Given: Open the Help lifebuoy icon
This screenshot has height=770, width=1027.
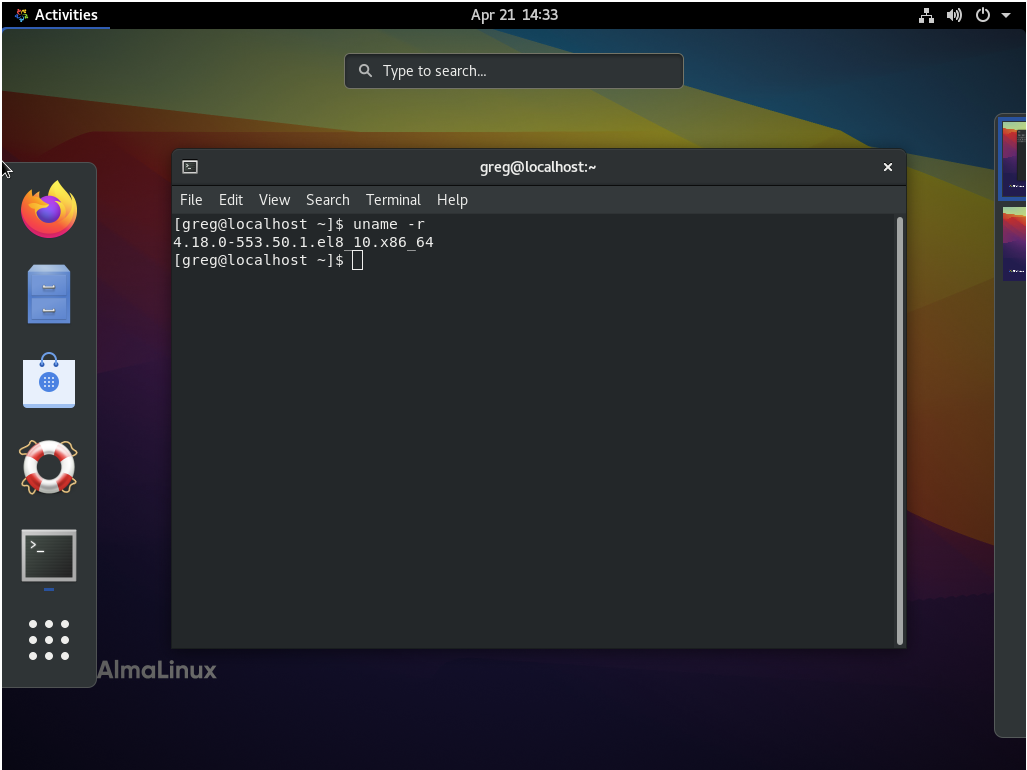Looking at the screenshot, I should tap(49, 467).
